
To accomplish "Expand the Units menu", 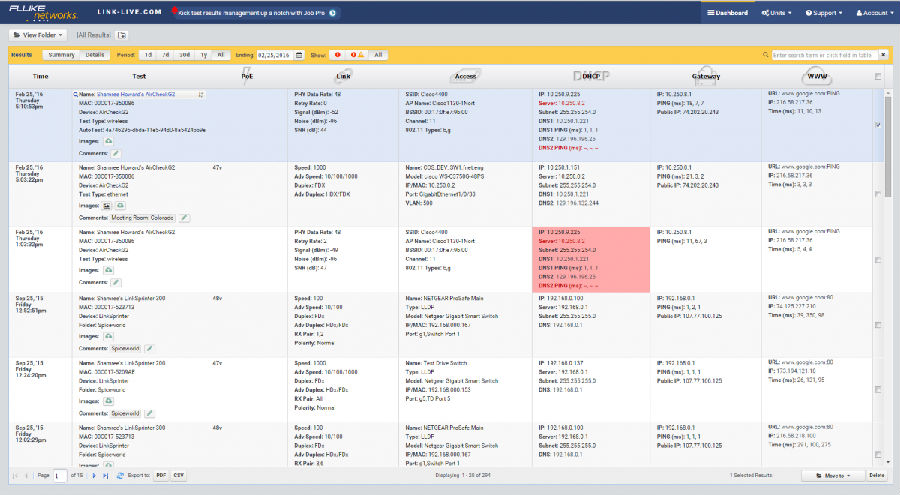I will point(775,13).
